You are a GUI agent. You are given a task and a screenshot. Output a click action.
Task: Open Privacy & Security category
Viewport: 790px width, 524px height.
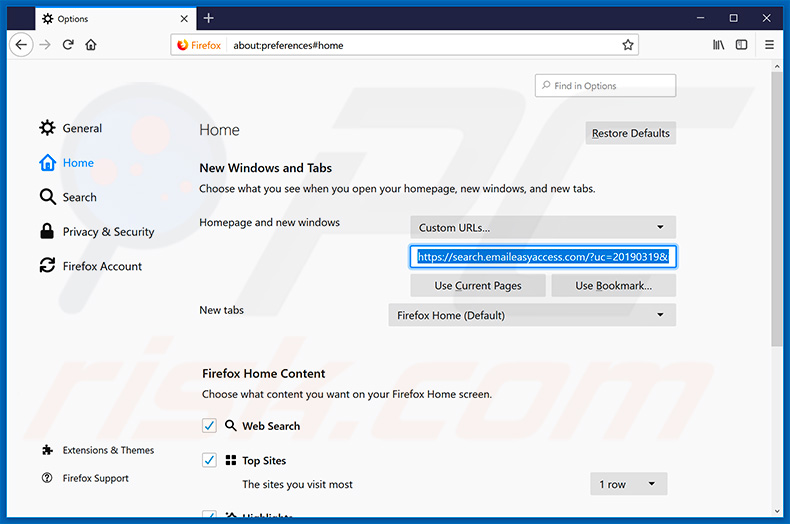click(97, 232)
